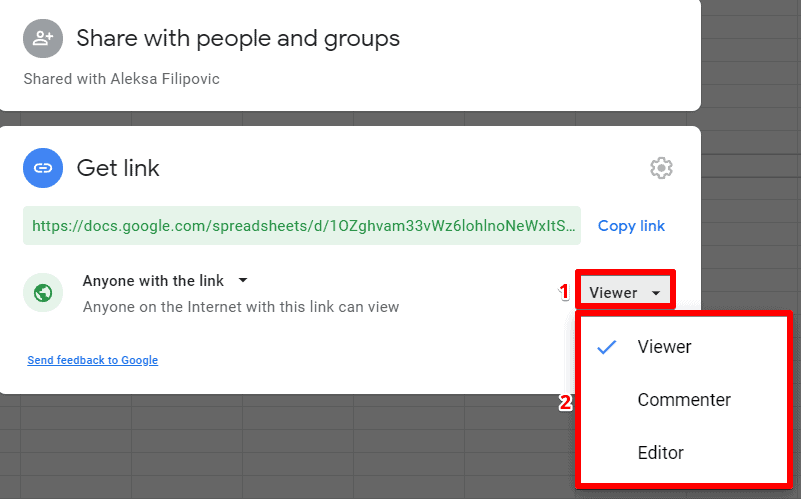
Task: Set link permission to Editor
Action: tap(660, 453)
